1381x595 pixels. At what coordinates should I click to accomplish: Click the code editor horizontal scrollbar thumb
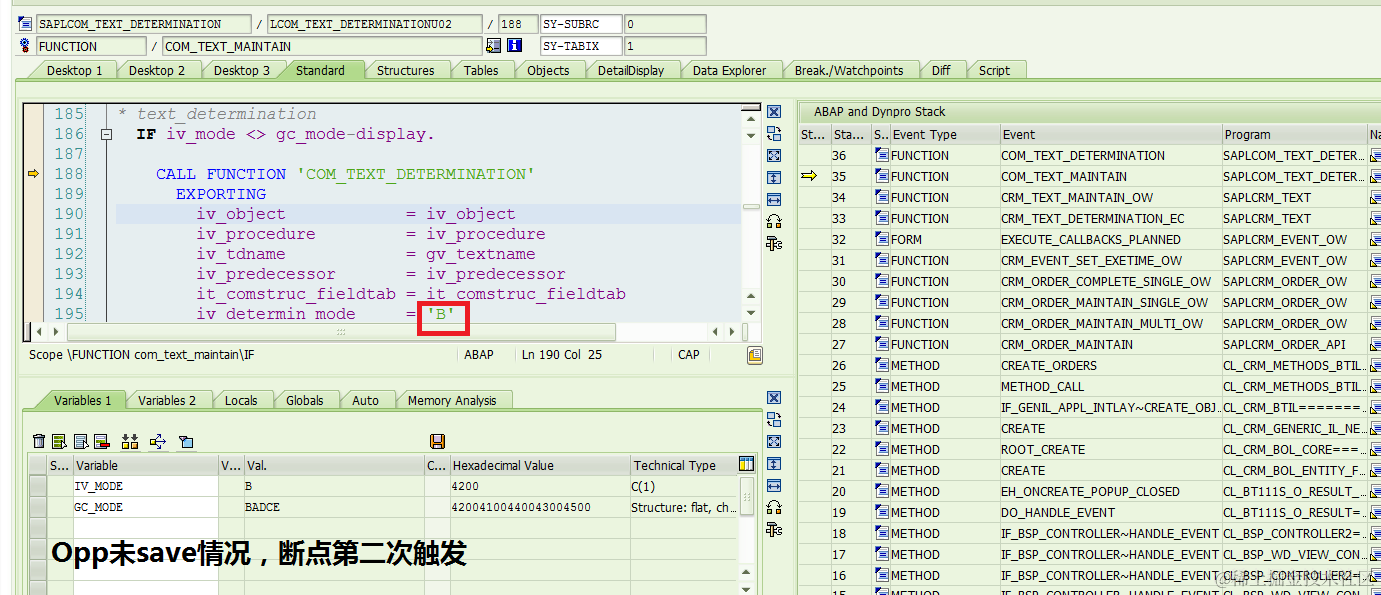(x=343, y=331)
